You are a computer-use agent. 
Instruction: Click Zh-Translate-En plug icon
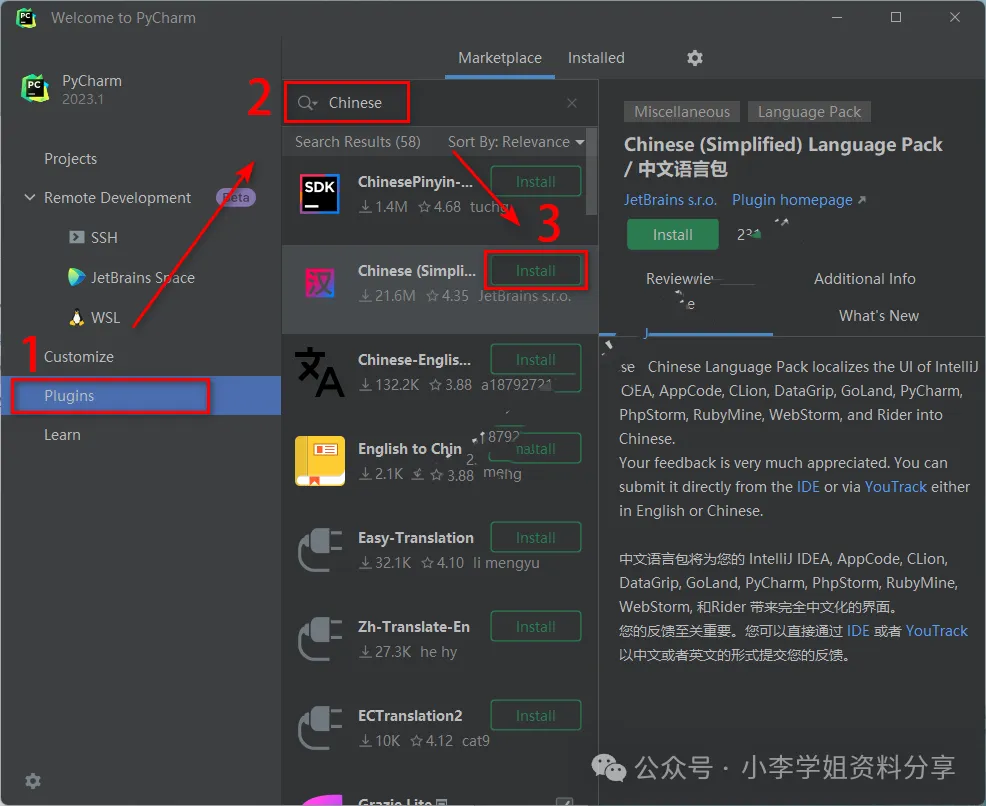pos(319,639)
